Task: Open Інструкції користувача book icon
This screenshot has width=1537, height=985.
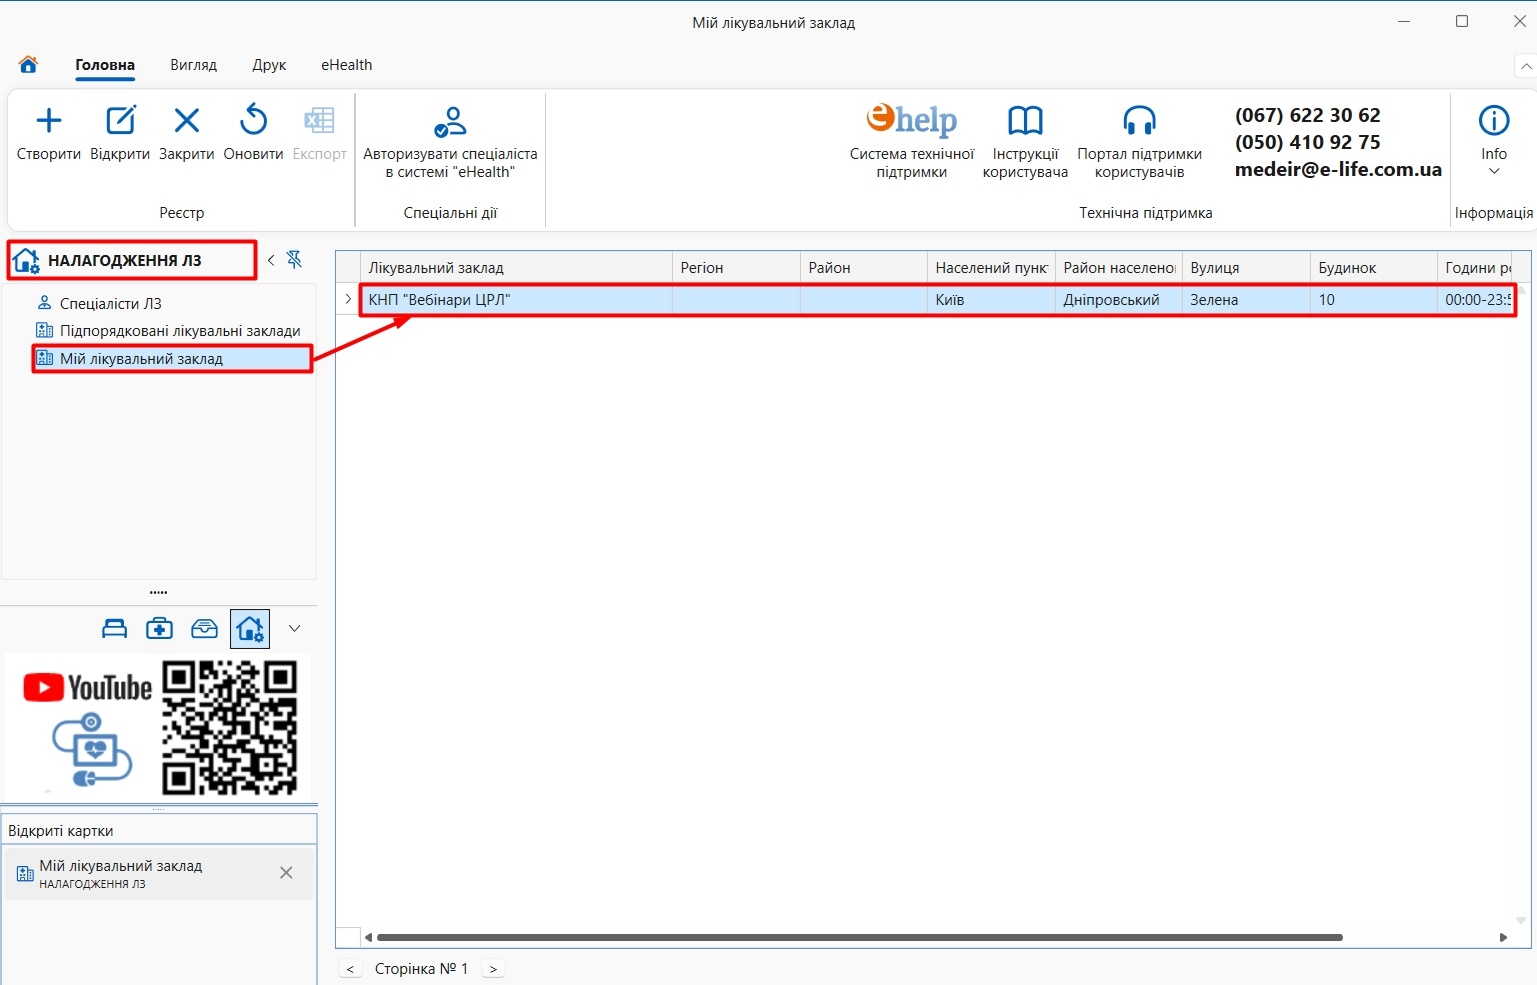Action: click(1025, 121)
